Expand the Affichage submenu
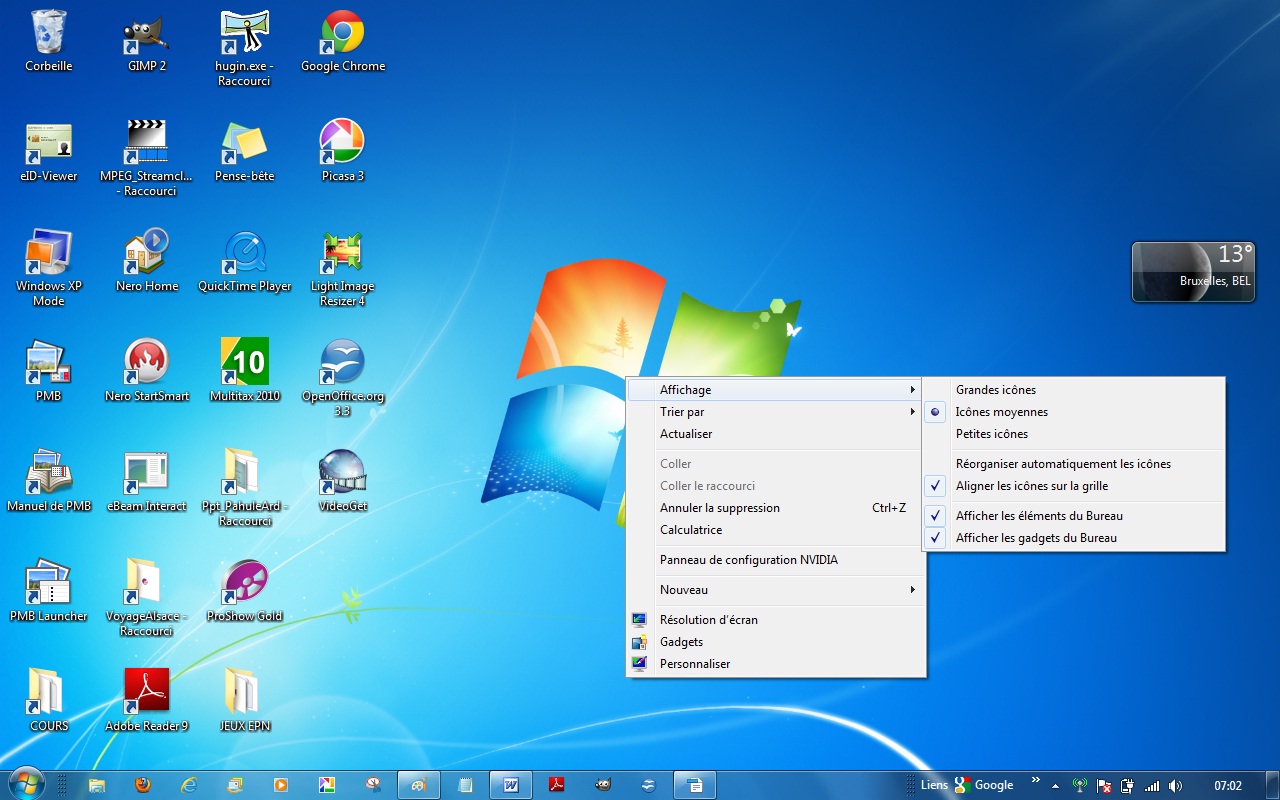Image resolution: width=1280 pixels, height=800 pixels. point(775,390)
